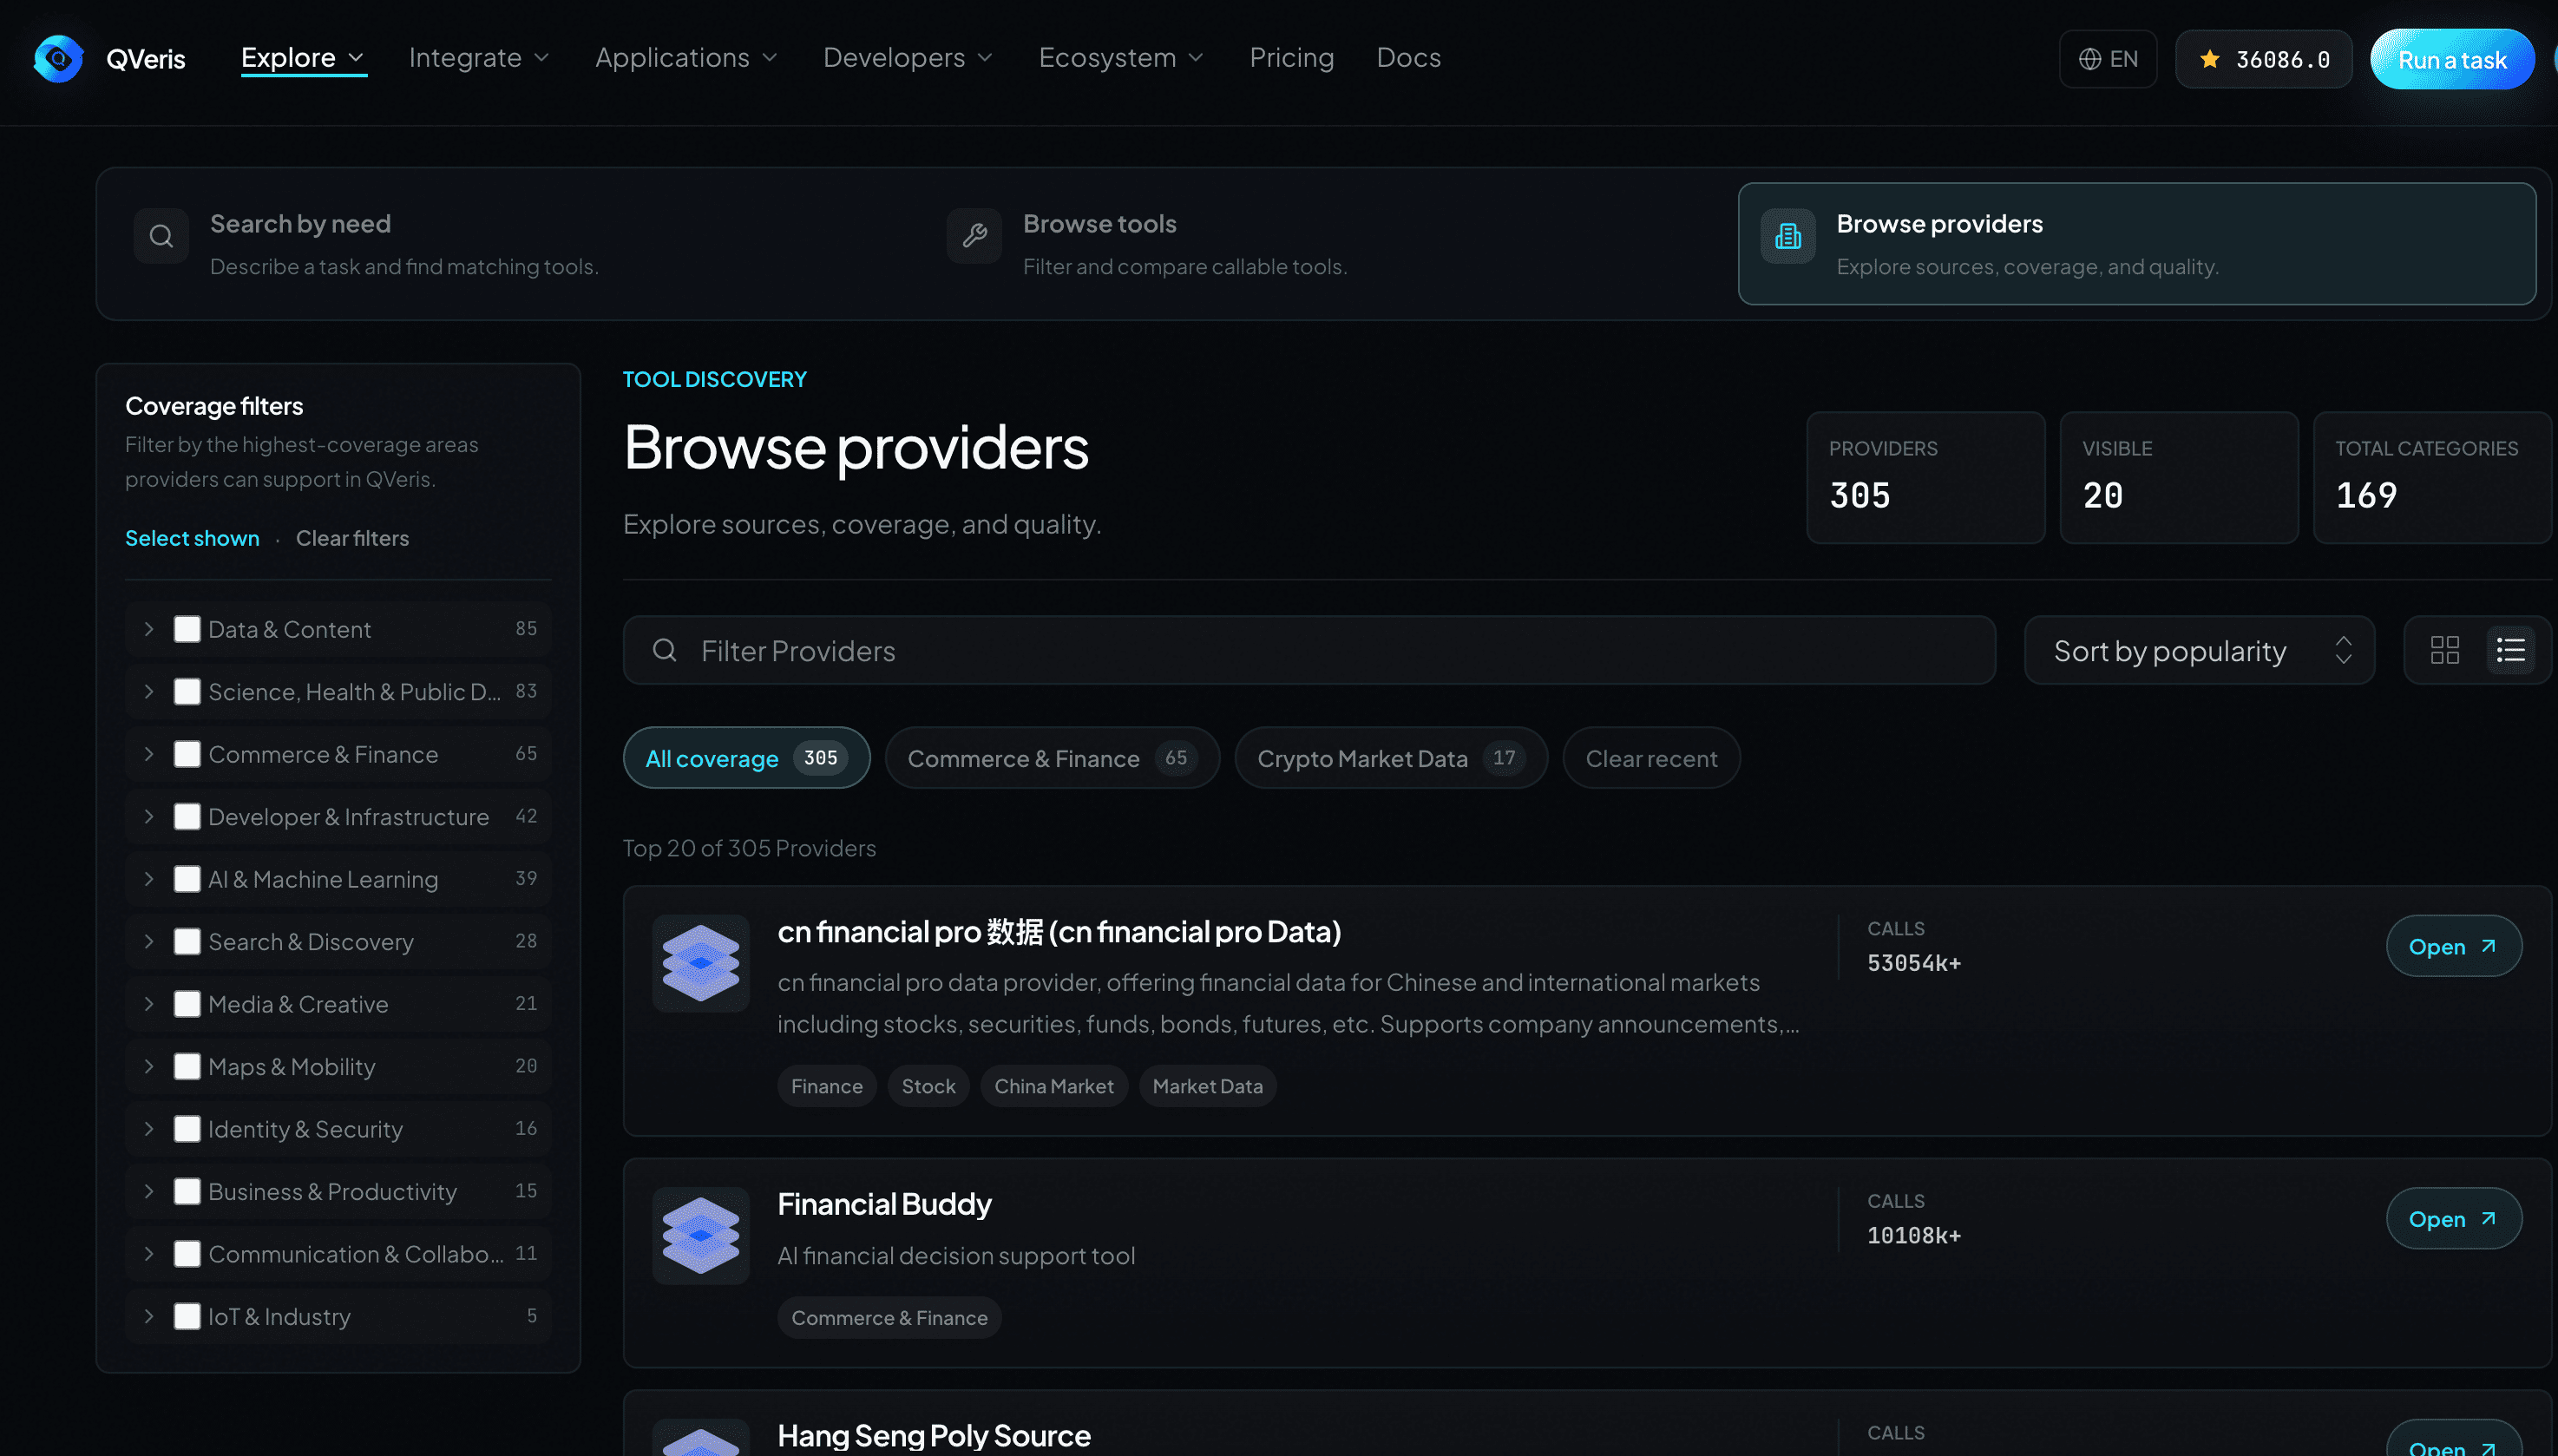Screen dimensions: 2558x1456
Task: Expand the Data & Content category
Action: (149, 629)
